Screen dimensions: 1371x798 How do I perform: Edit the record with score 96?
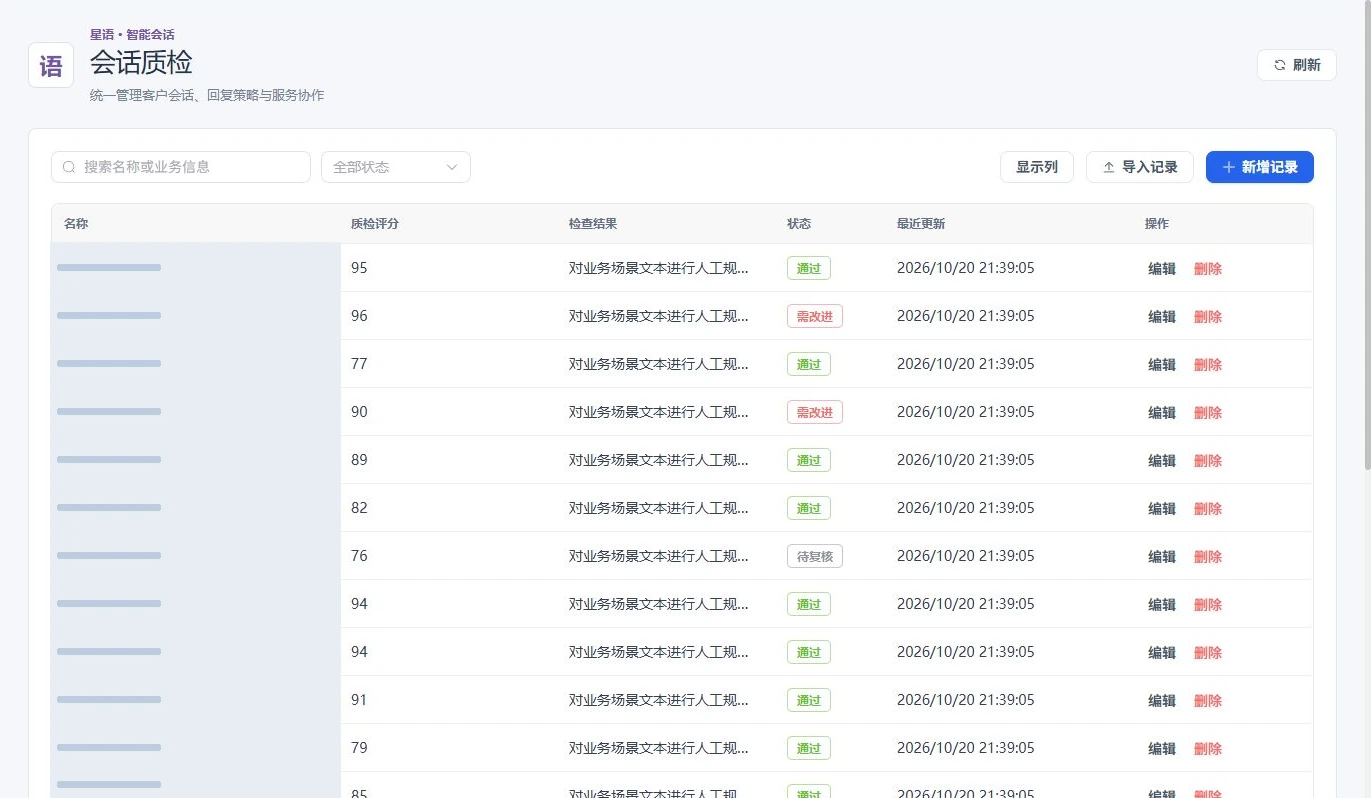click(1162, 317)
